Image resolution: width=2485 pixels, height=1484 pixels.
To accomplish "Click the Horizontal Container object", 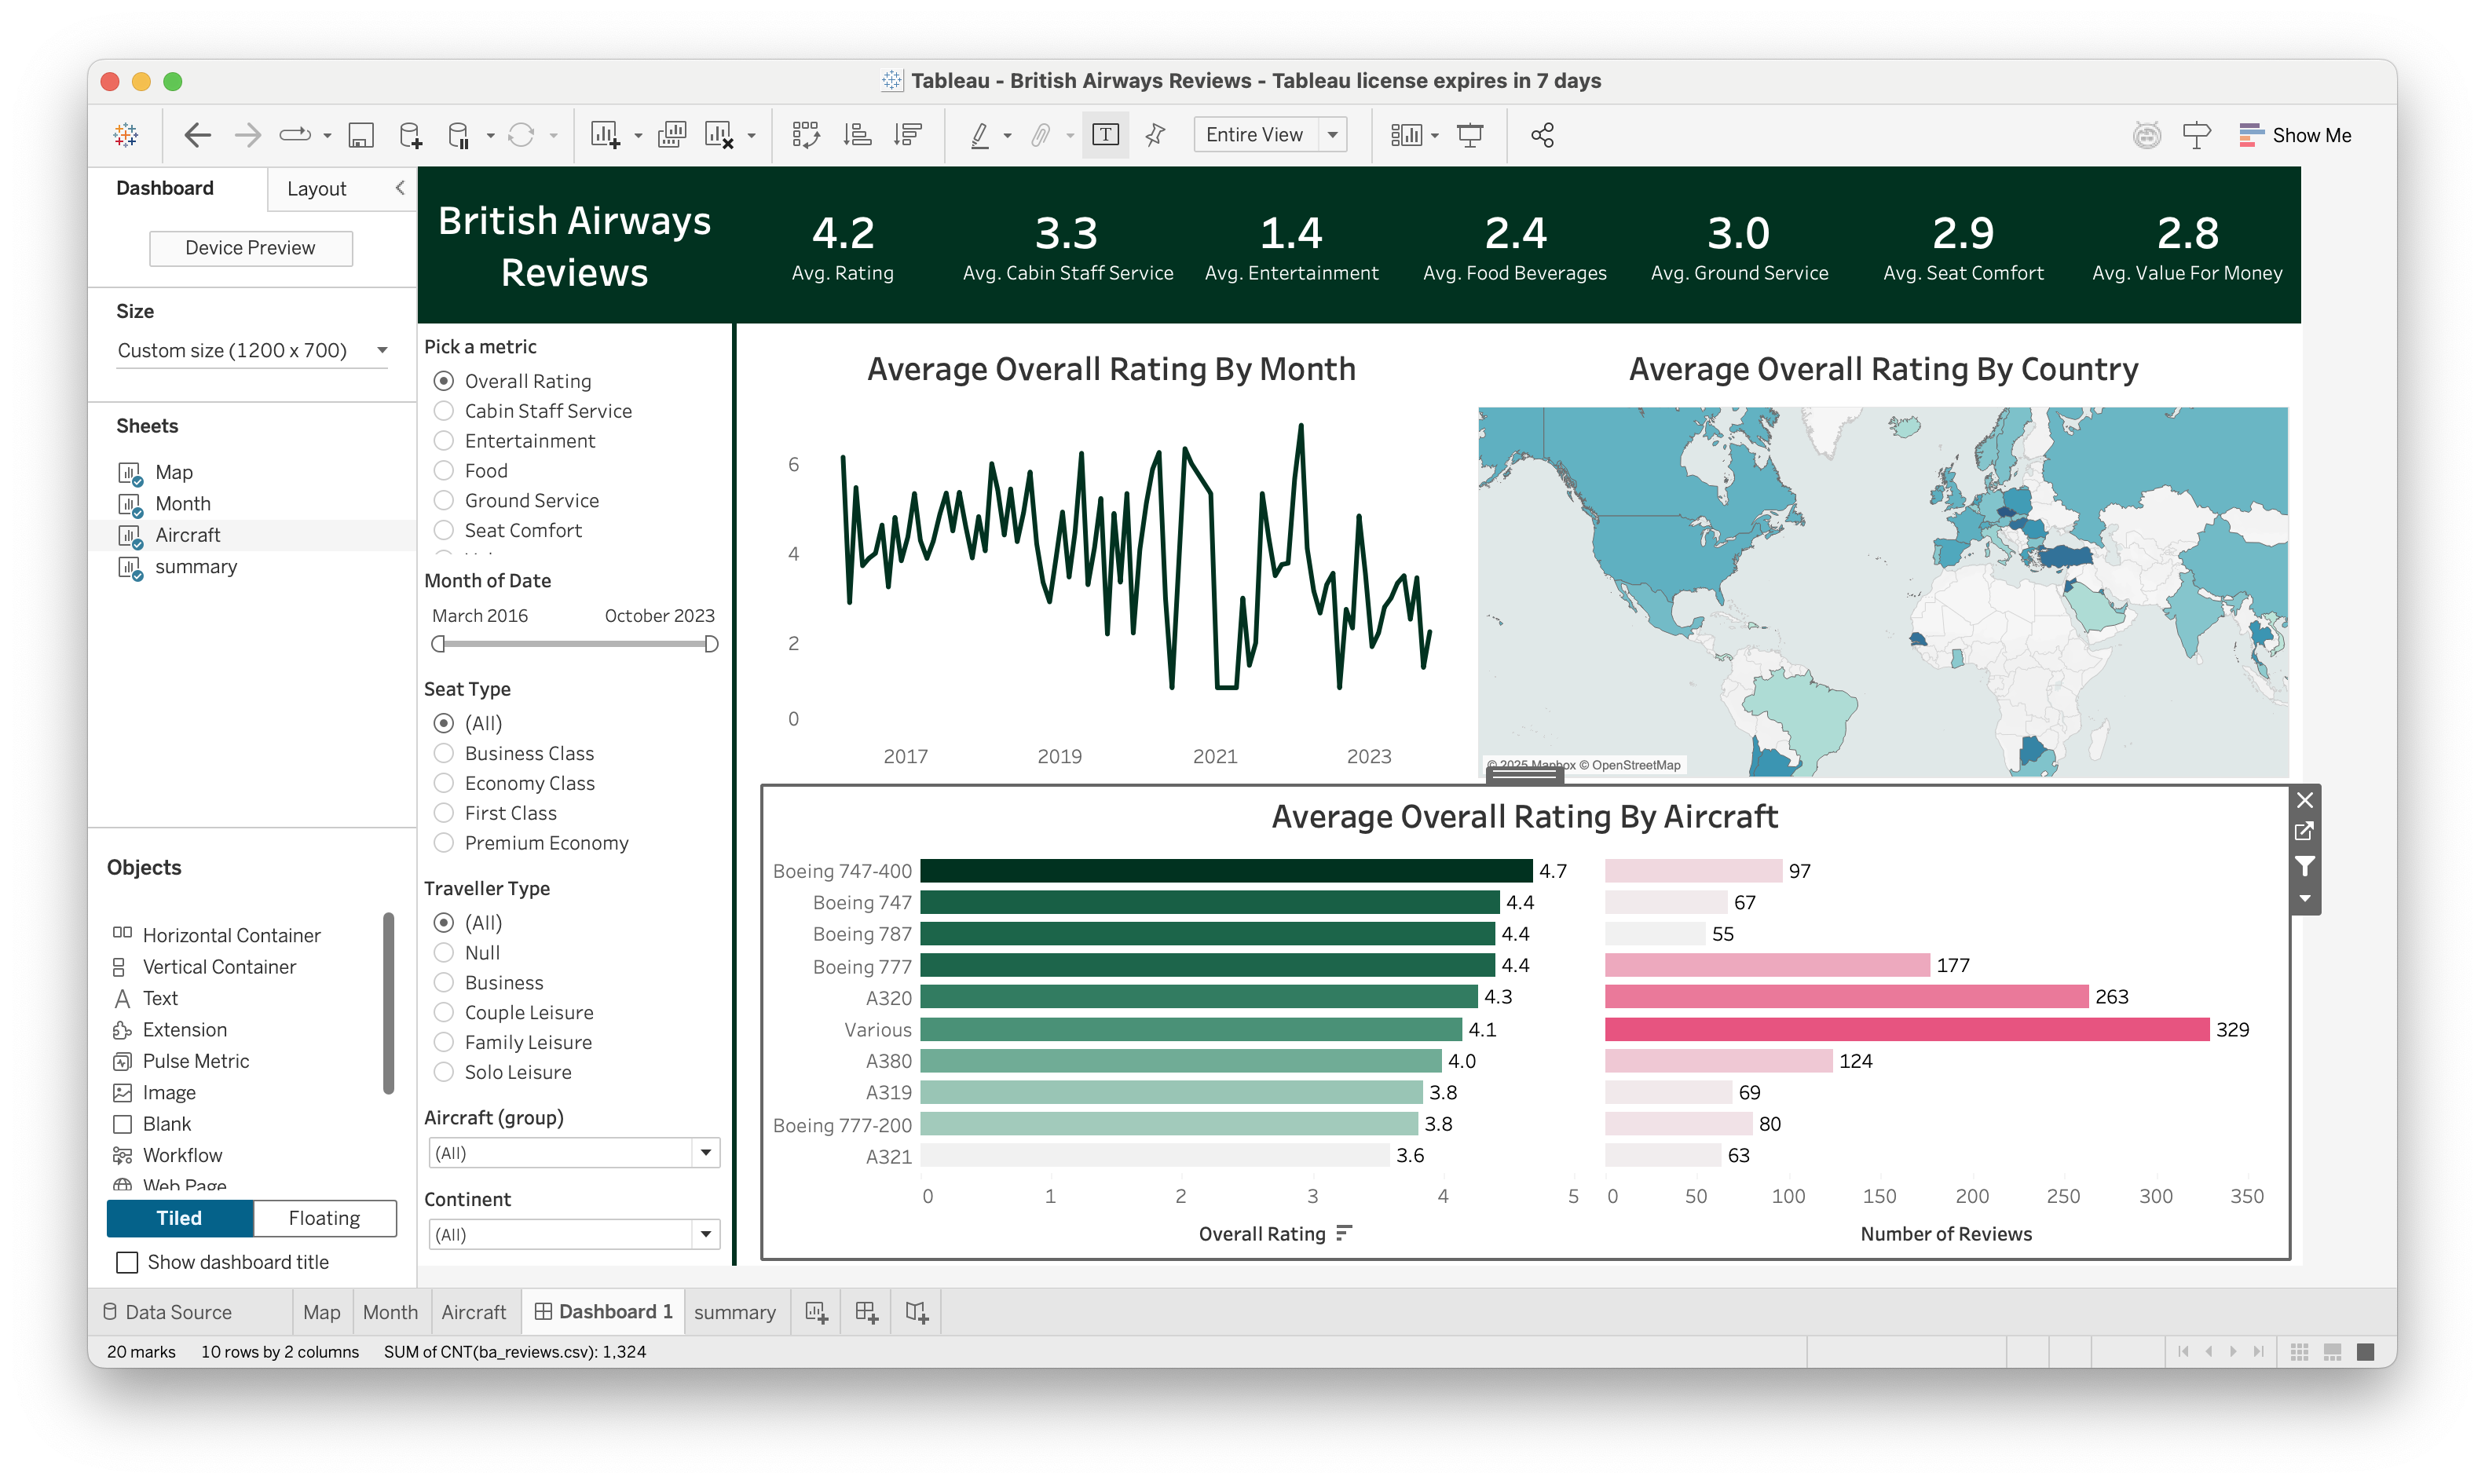I will click(x=217, y=935).
